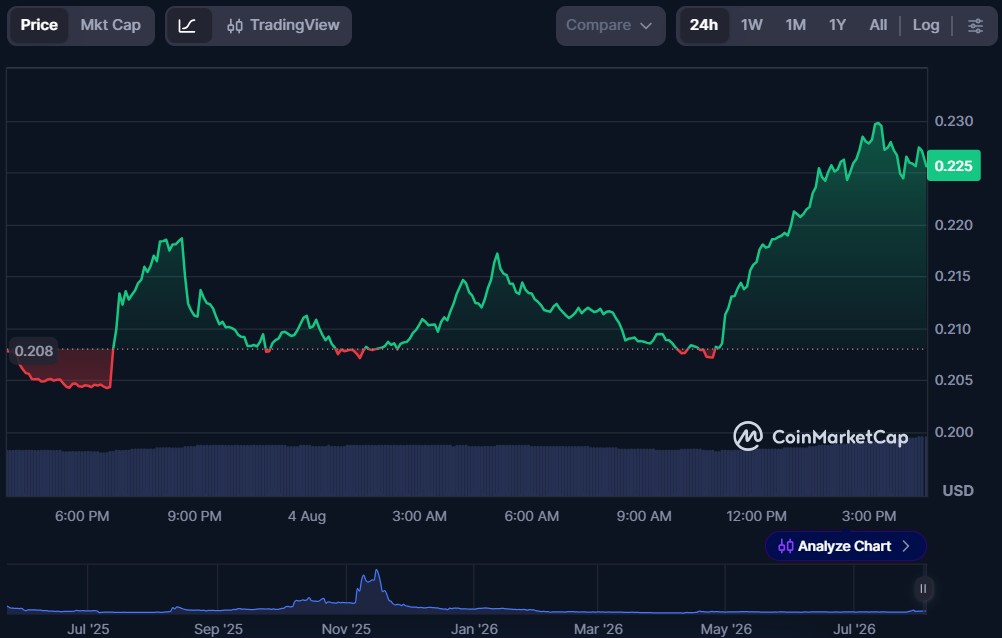Screen dimensions: 1002x638
Task: Select the 1Y time range
Action: 837,26
